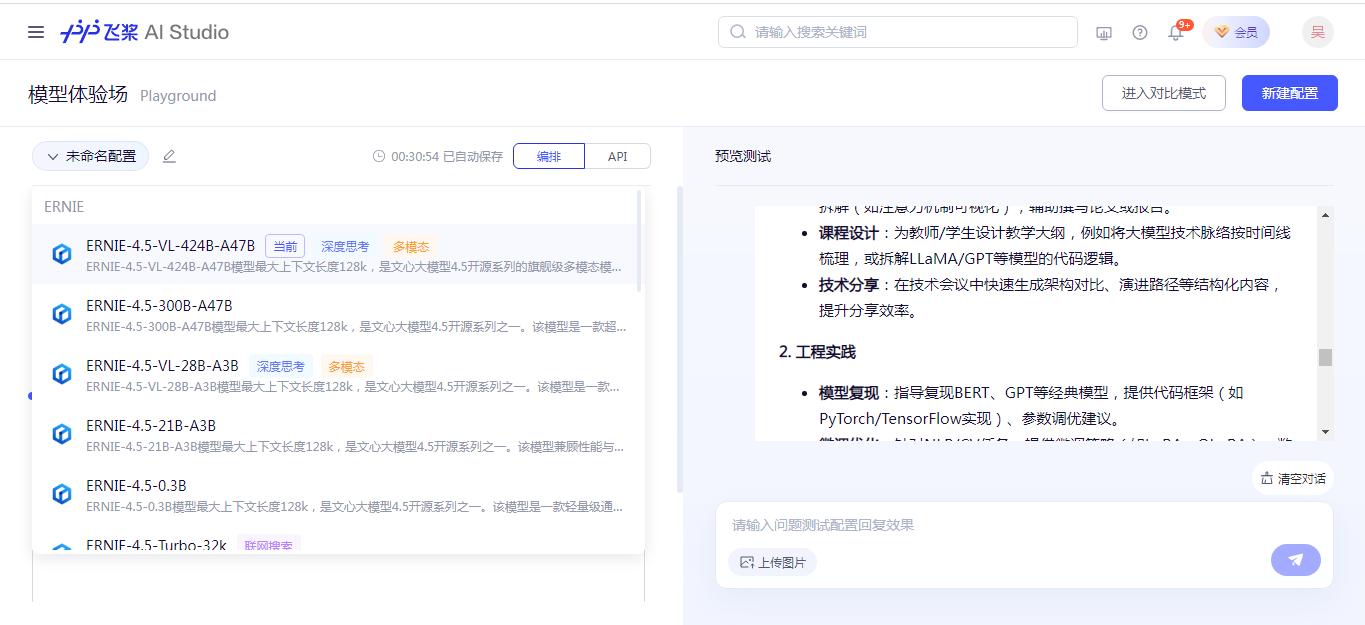This screenshot has height=625, width=1365.
Task: Click the chat scrollbar down arrow
Action: (x=1325, y=431)
